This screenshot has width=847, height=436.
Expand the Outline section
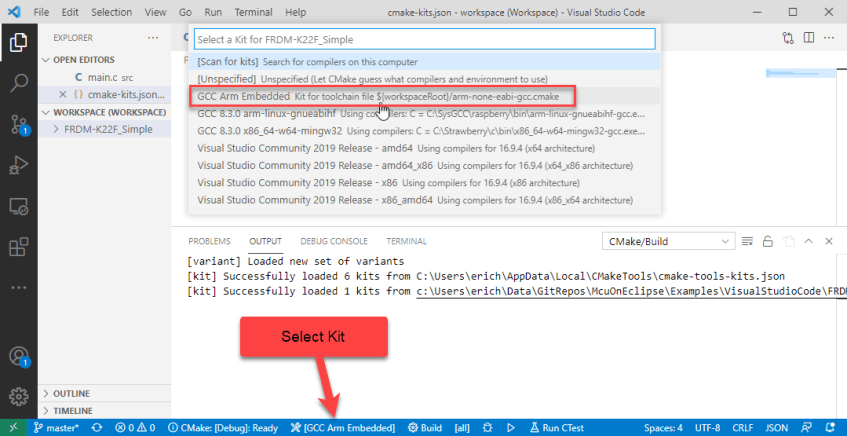coord(70,393)
